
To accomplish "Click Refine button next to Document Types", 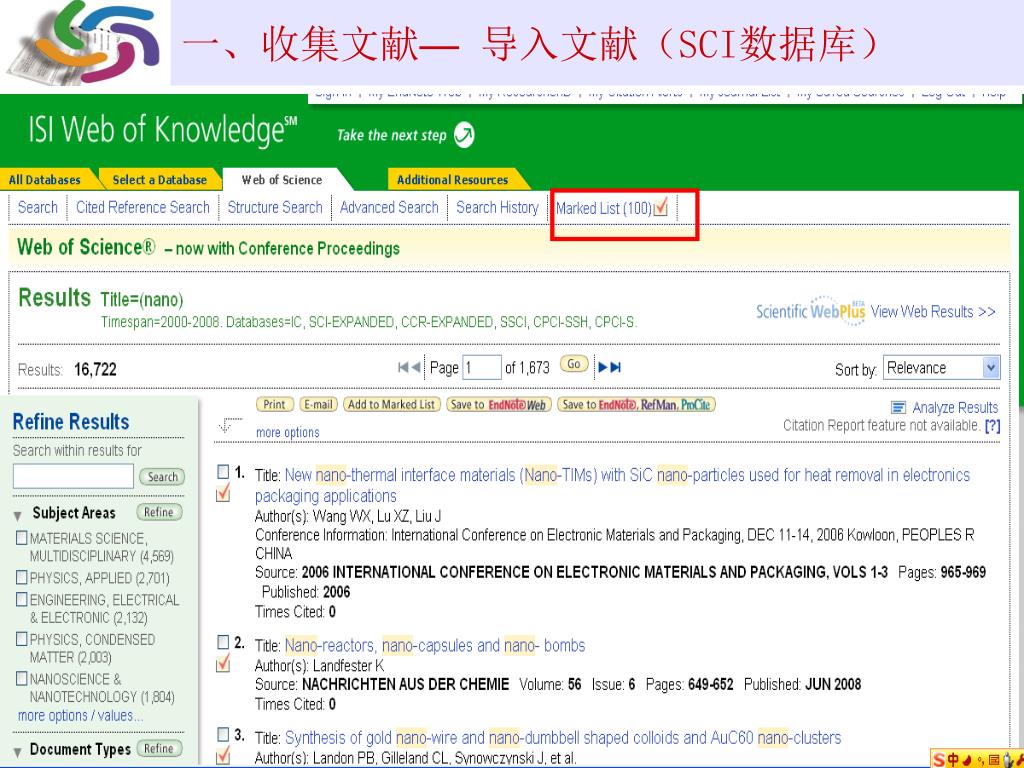I will [x=159, y=748].
